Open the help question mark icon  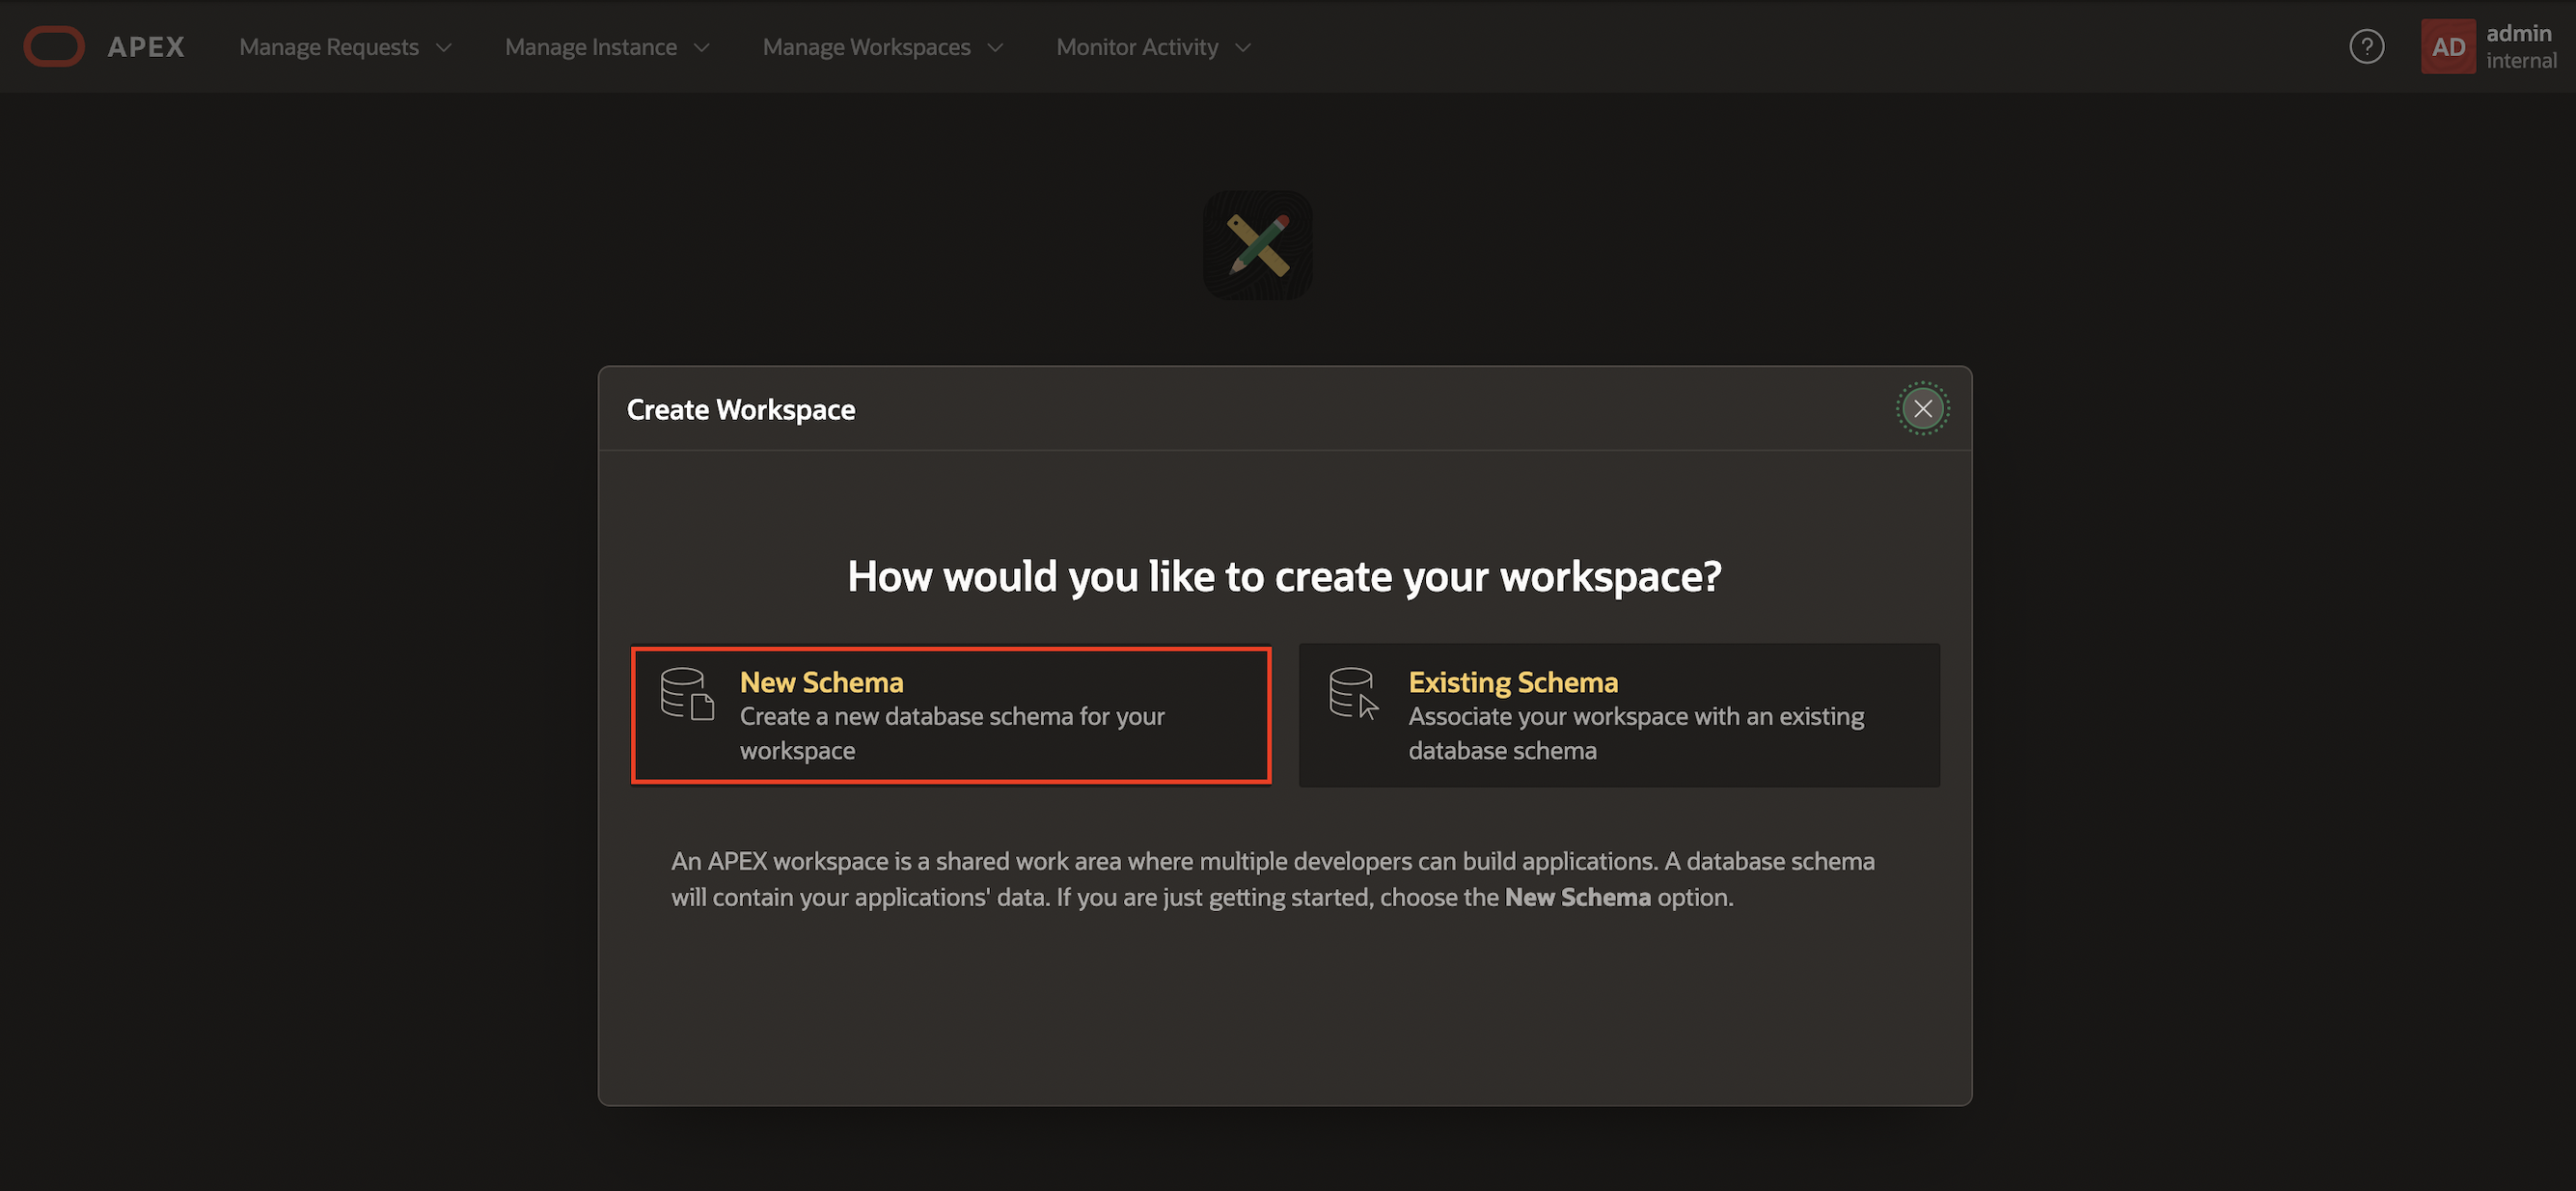(2366, 47)
